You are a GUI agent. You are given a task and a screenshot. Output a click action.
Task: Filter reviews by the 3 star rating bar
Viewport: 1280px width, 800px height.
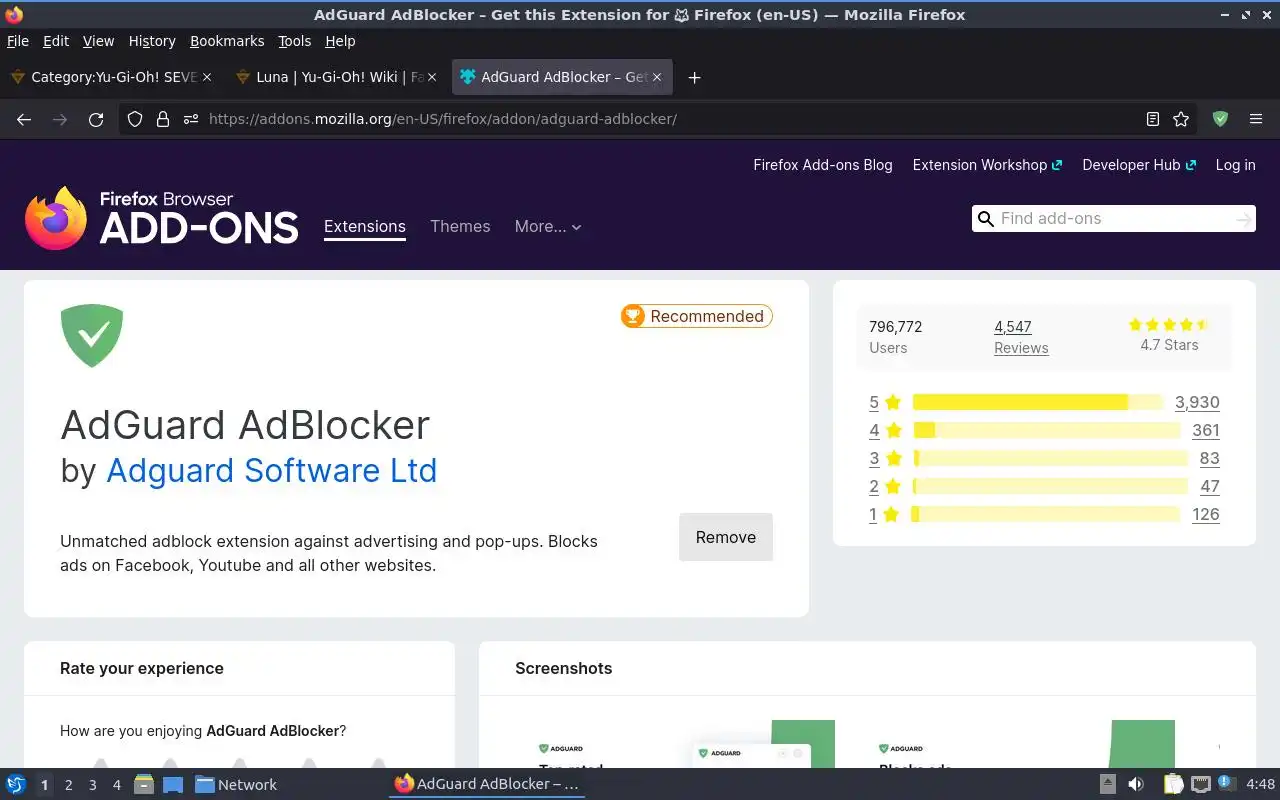pyautogui.click(x=1050, y=458)
